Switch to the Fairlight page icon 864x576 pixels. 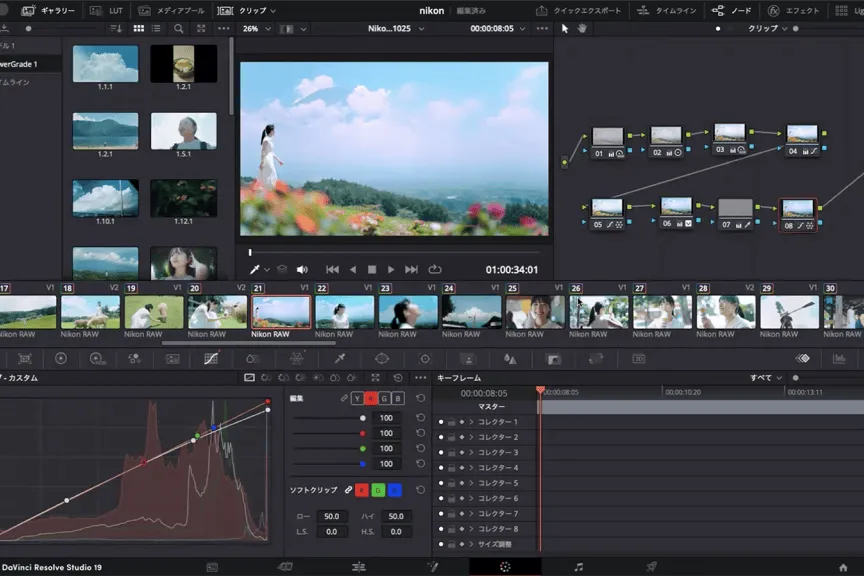click(578, 567)
